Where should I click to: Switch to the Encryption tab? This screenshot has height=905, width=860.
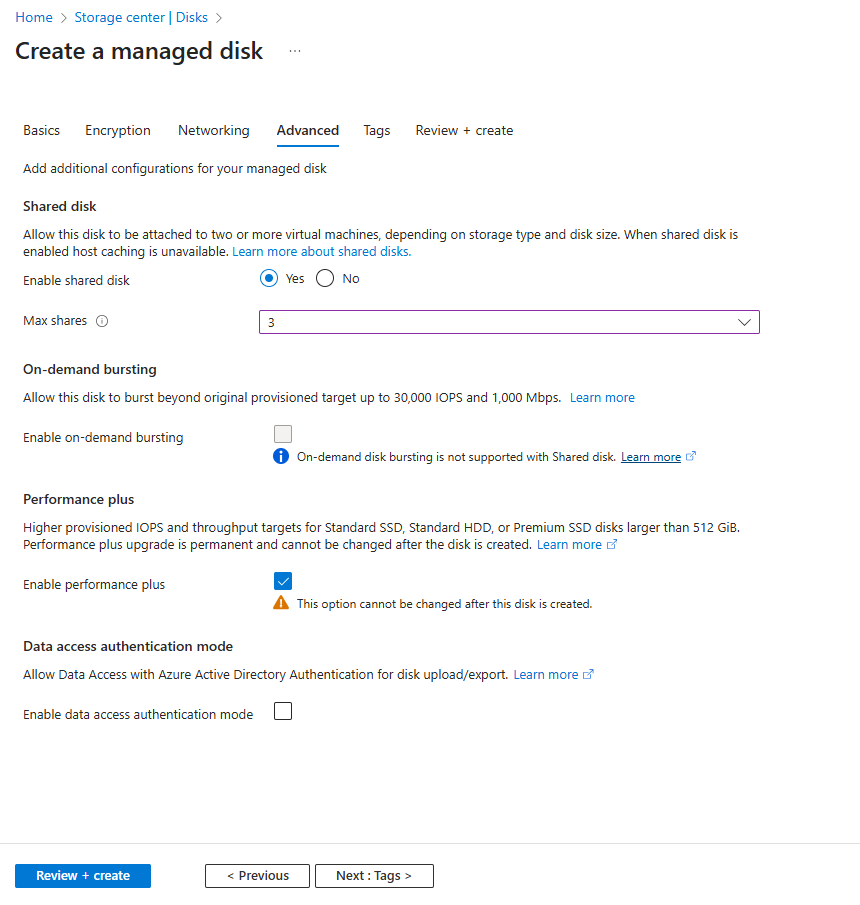click(x=117, y=130)
